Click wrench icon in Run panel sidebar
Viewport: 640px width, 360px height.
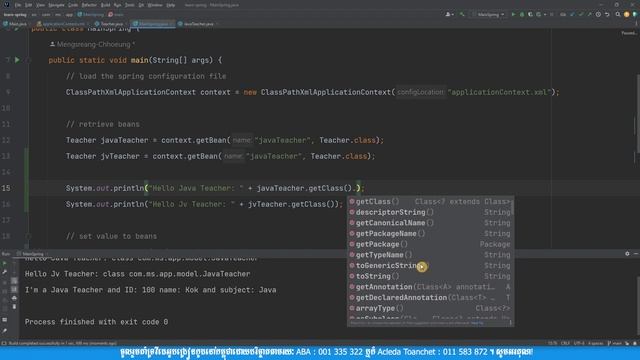point(5,272)
